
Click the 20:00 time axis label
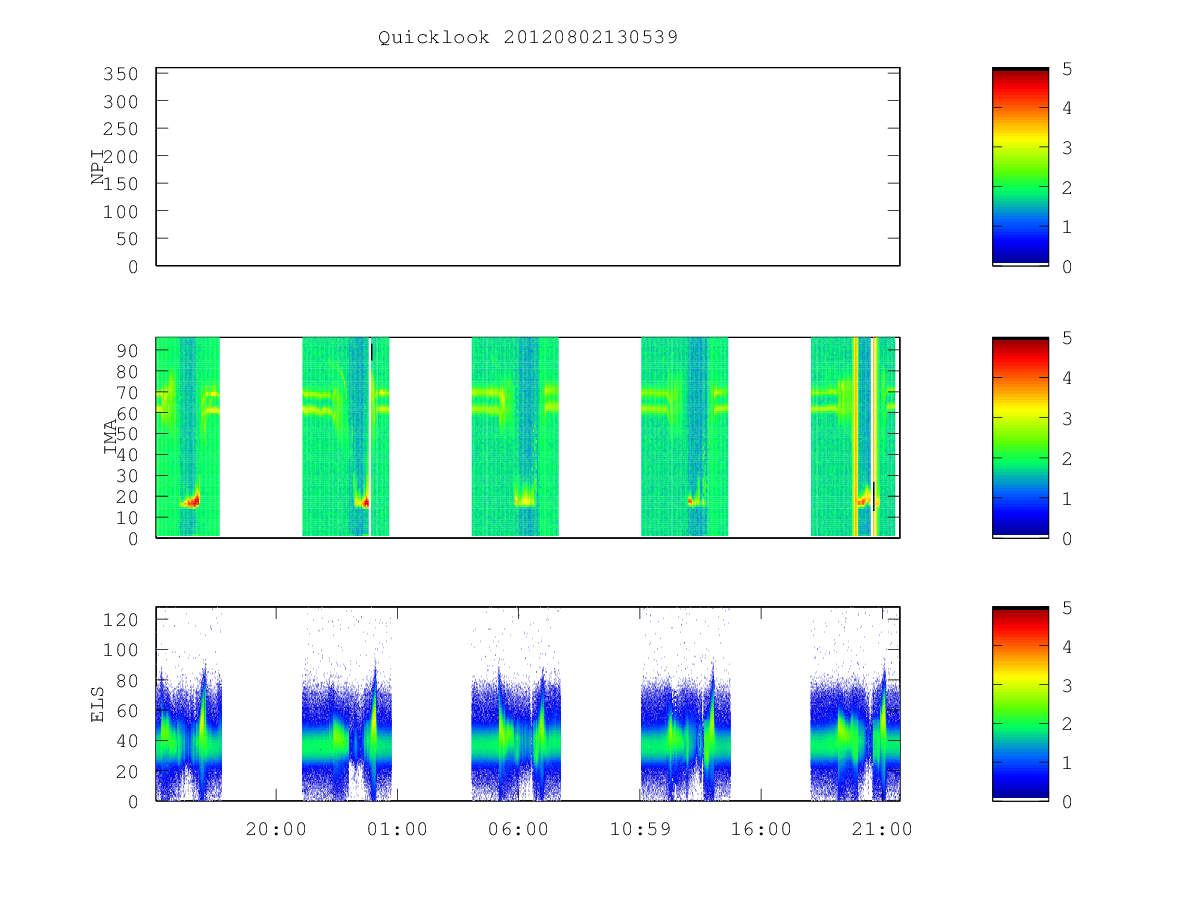tap(276, 829)
